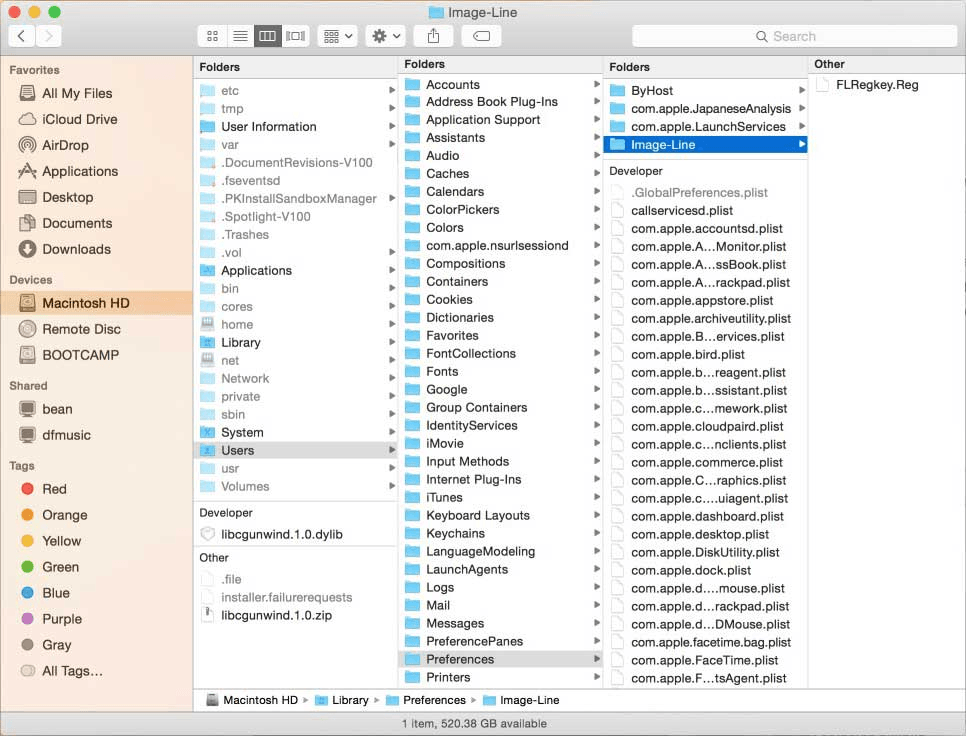Expand the etc folder arrow
The image size is (966, 736).
click(x=392, y=91)
